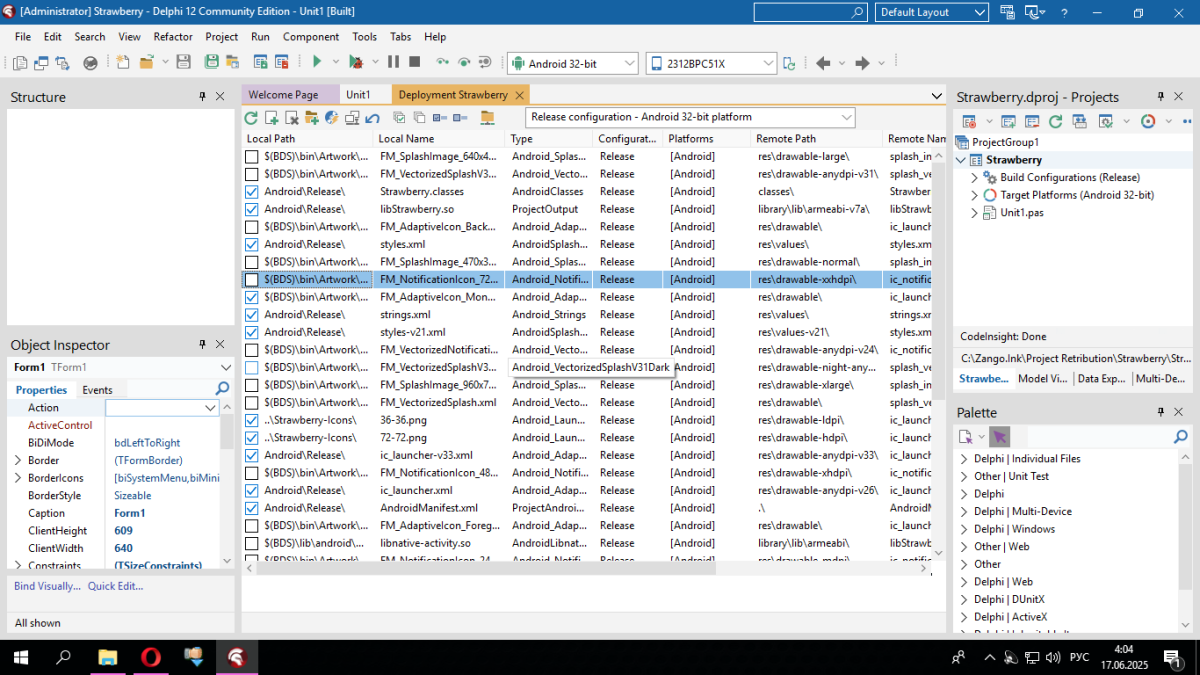
Task: Delete the selected deployment file
Action: (x=292, y=118)
